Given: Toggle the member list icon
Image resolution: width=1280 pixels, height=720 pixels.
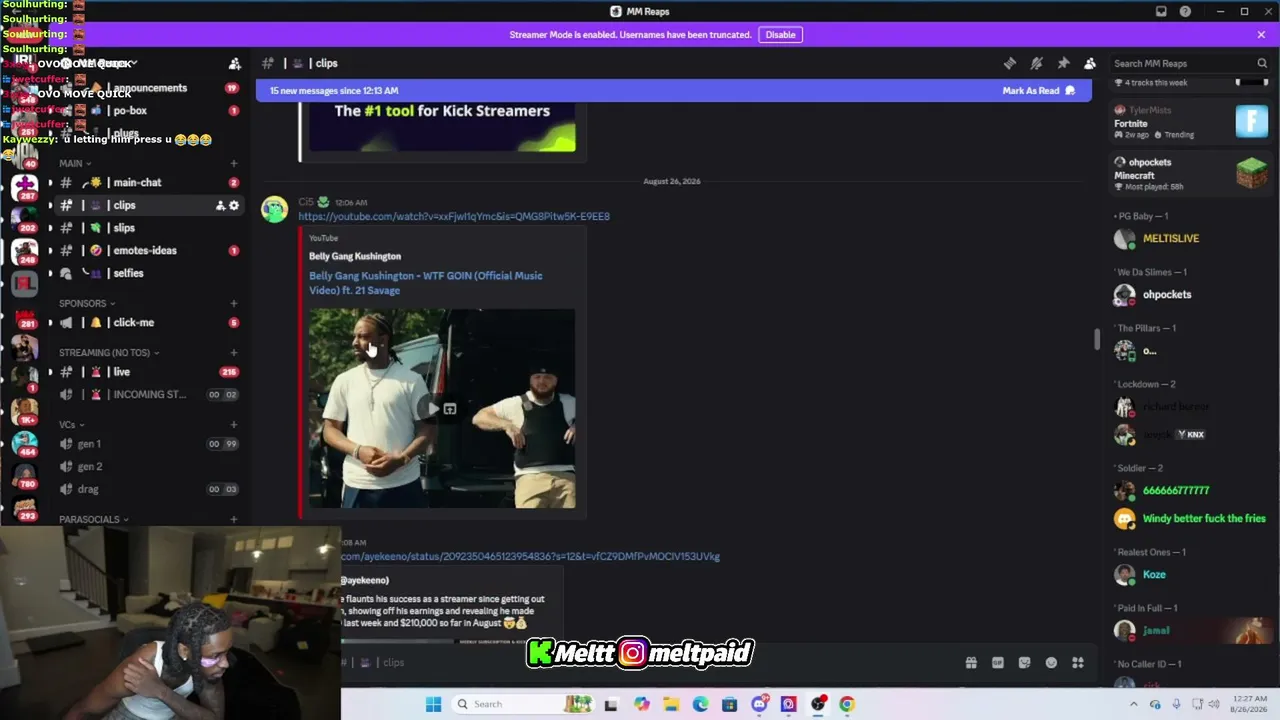Looking at the screenshot, I should [x=1090, y=63].
